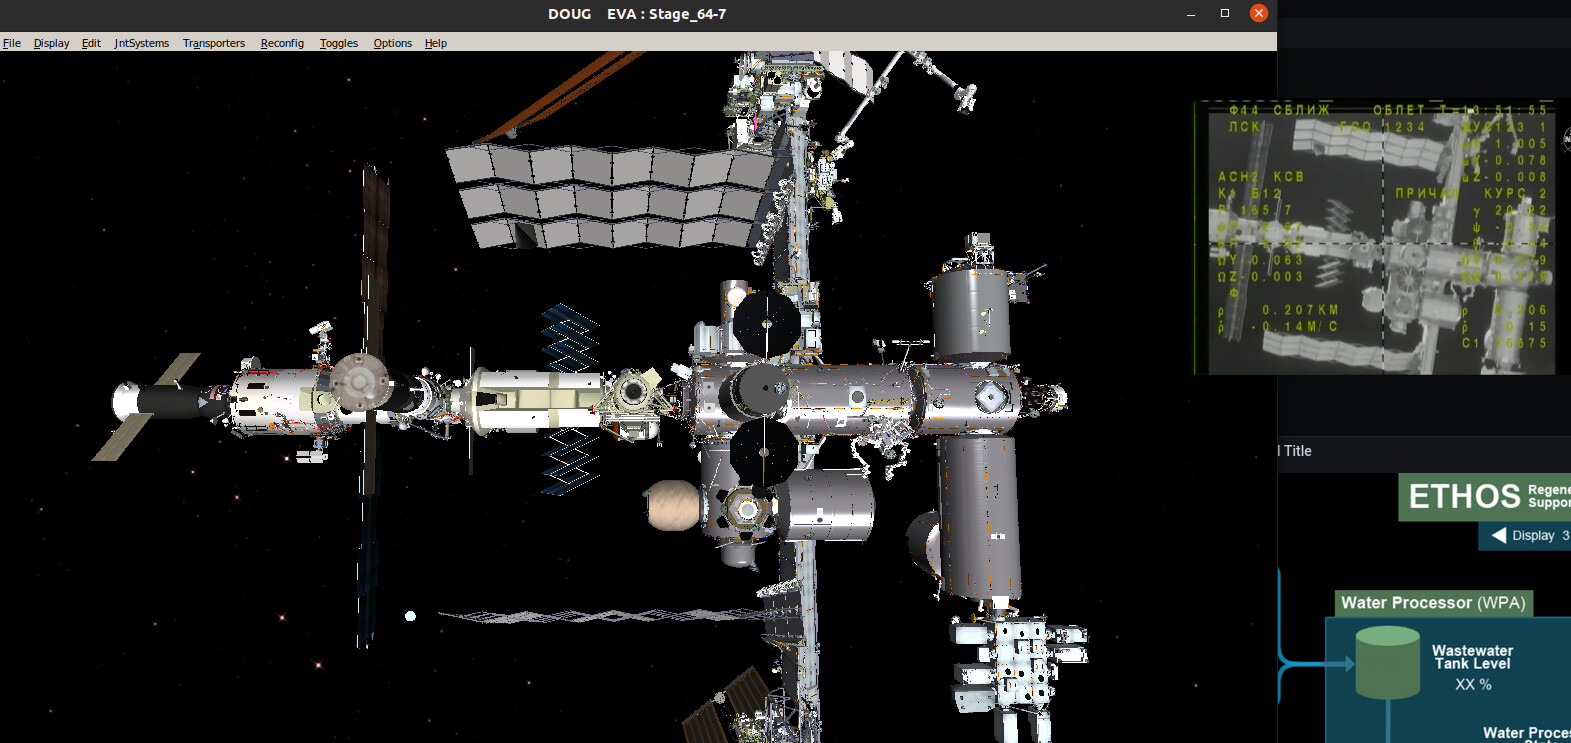
Task: Open the File menu
Action: 12,43
